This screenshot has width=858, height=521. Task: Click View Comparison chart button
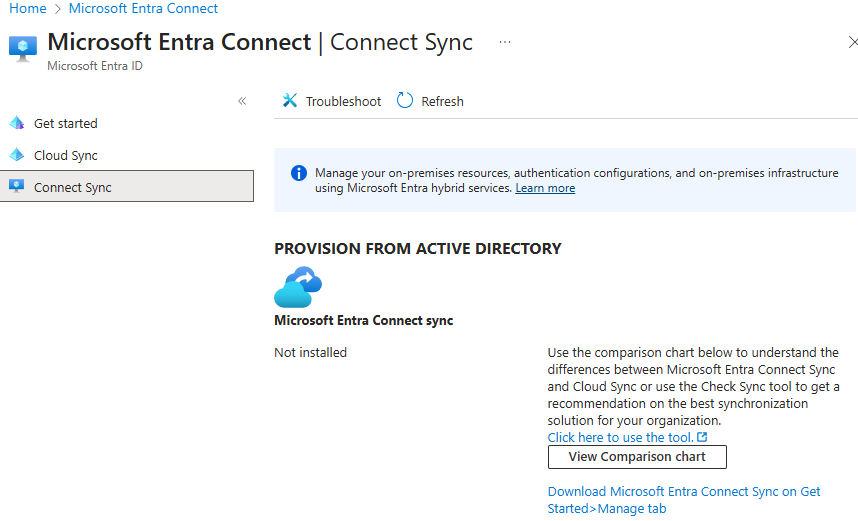[637, 457]
